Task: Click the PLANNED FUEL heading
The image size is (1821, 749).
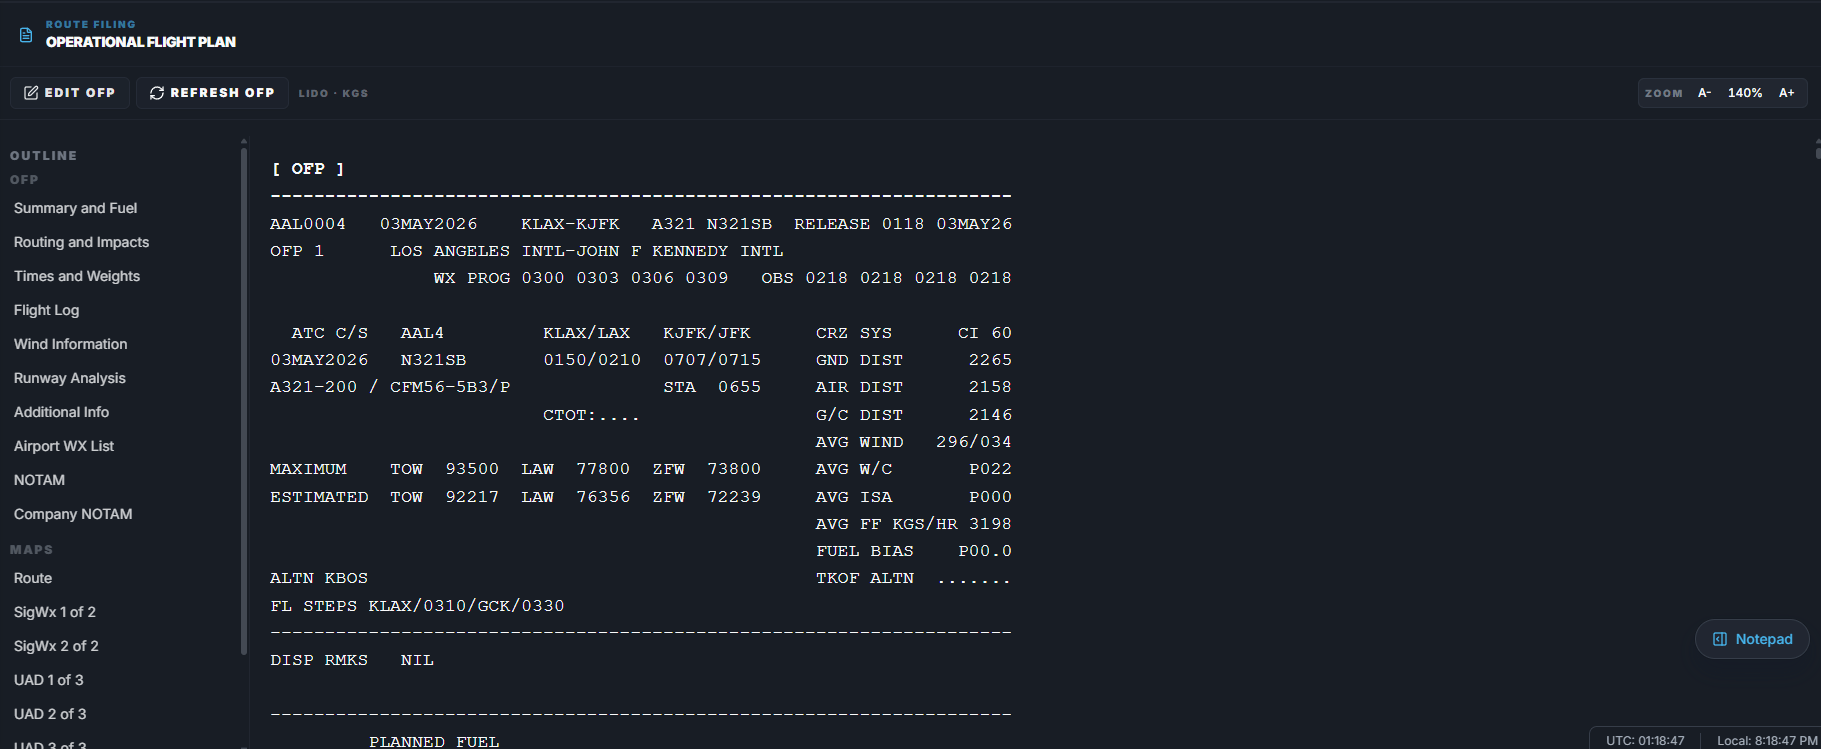Action: tap(434, 741)
